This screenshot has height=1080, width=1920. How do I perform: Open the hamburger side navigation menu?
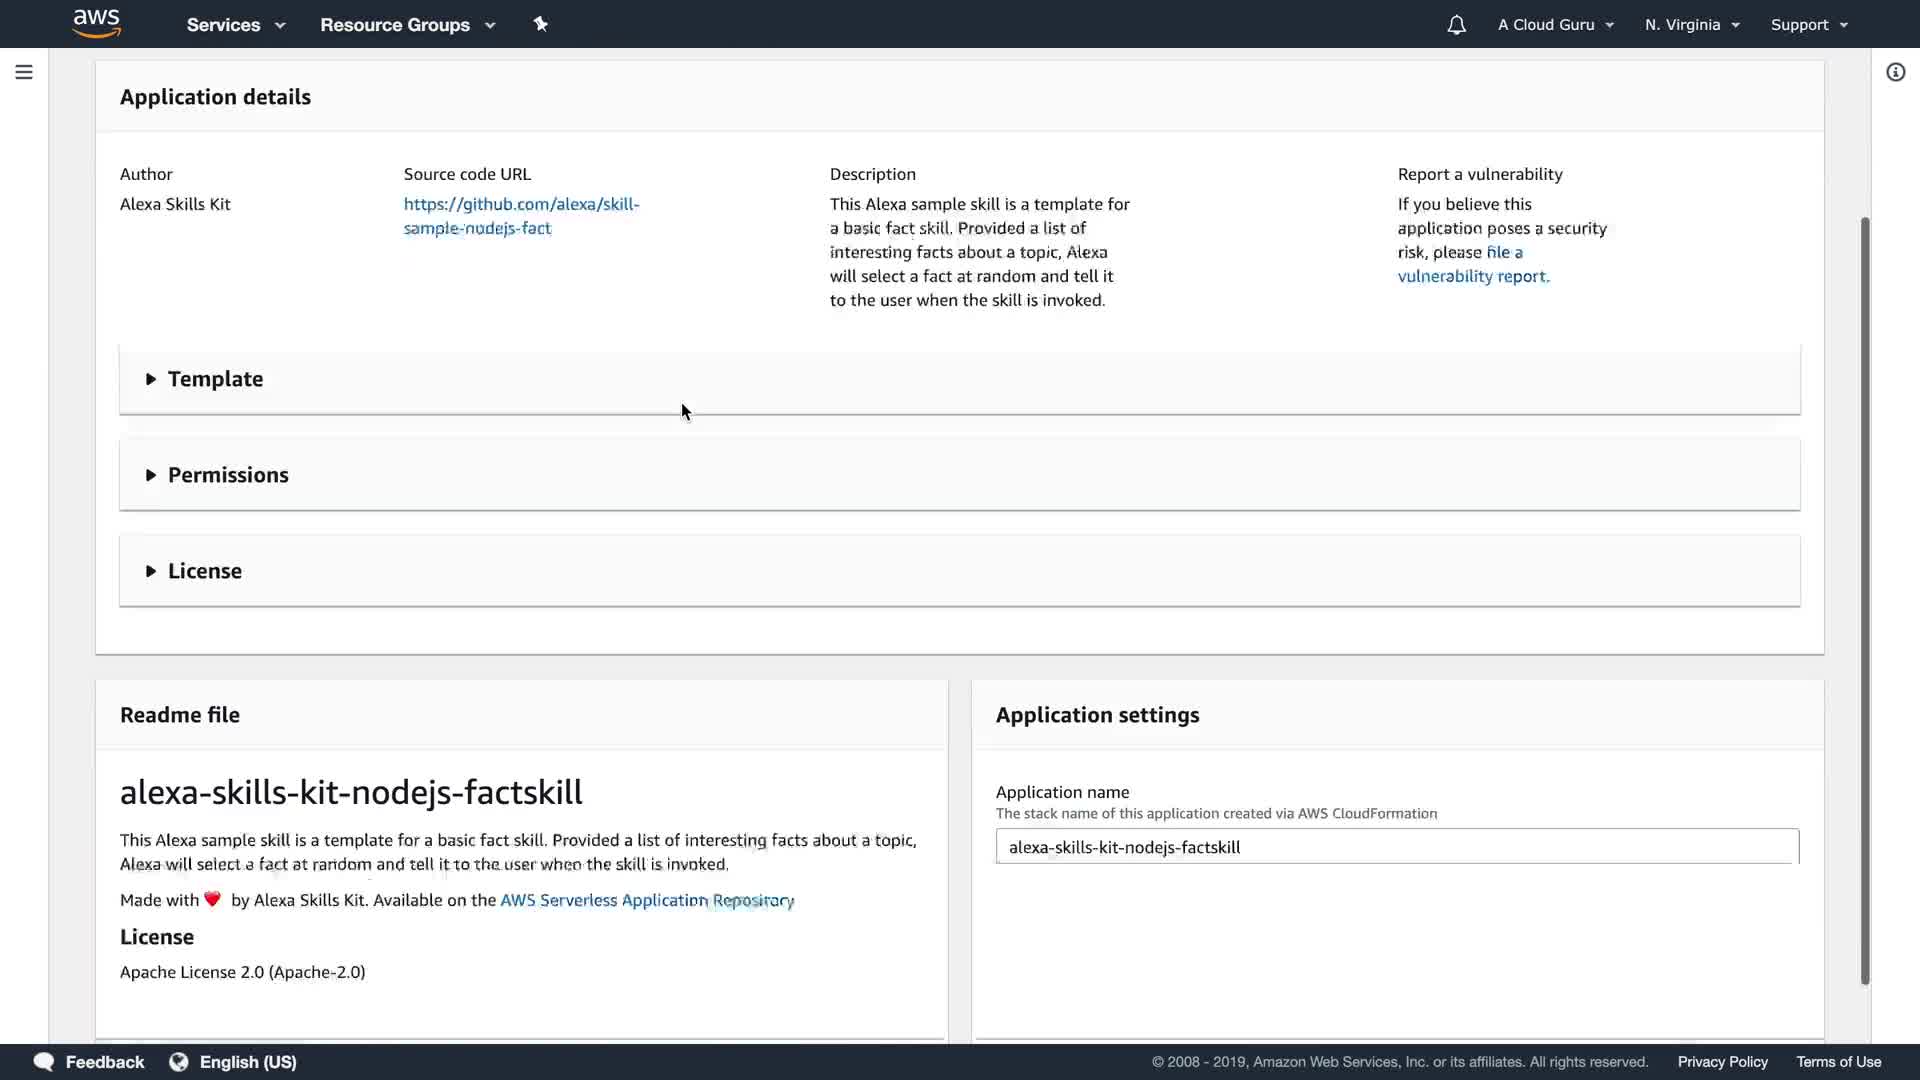(x=24, y=72)
